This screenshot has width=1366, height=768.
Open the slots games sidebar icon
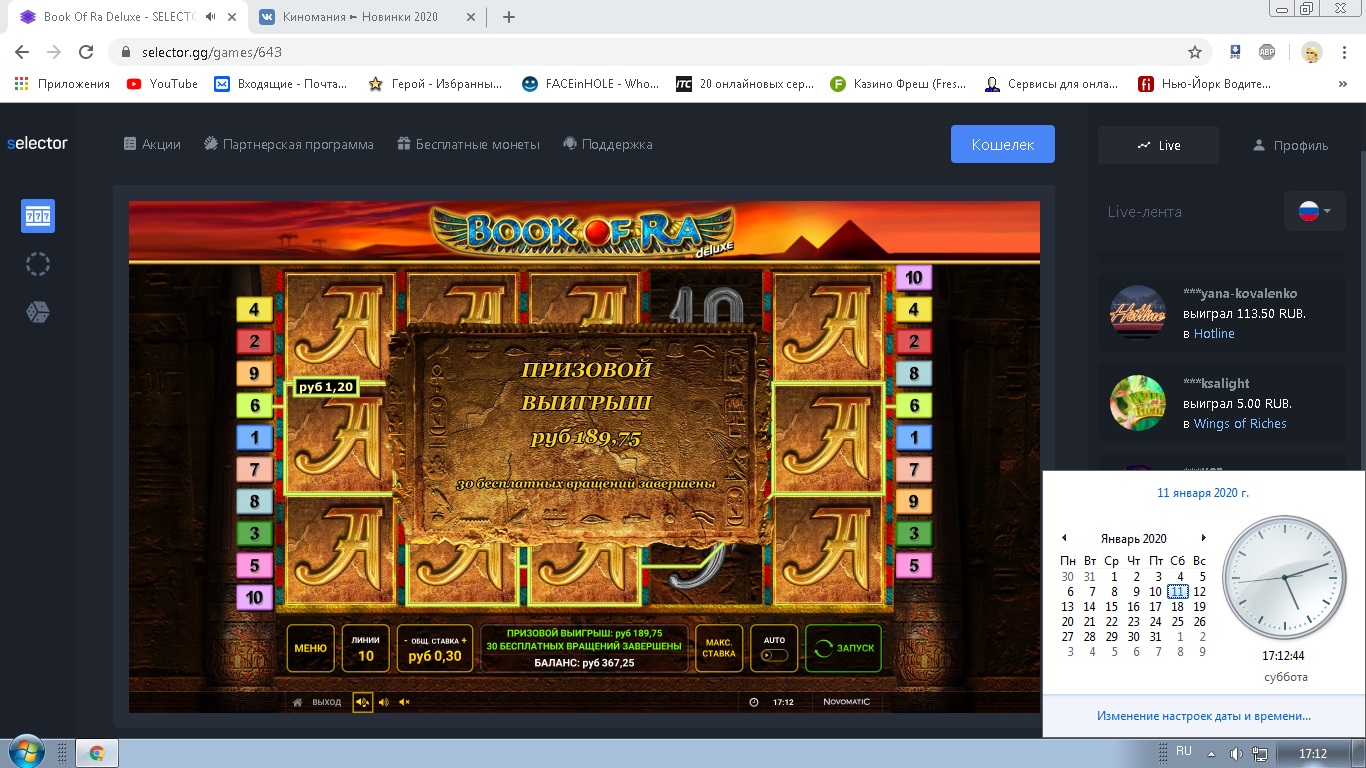(38, 216)
